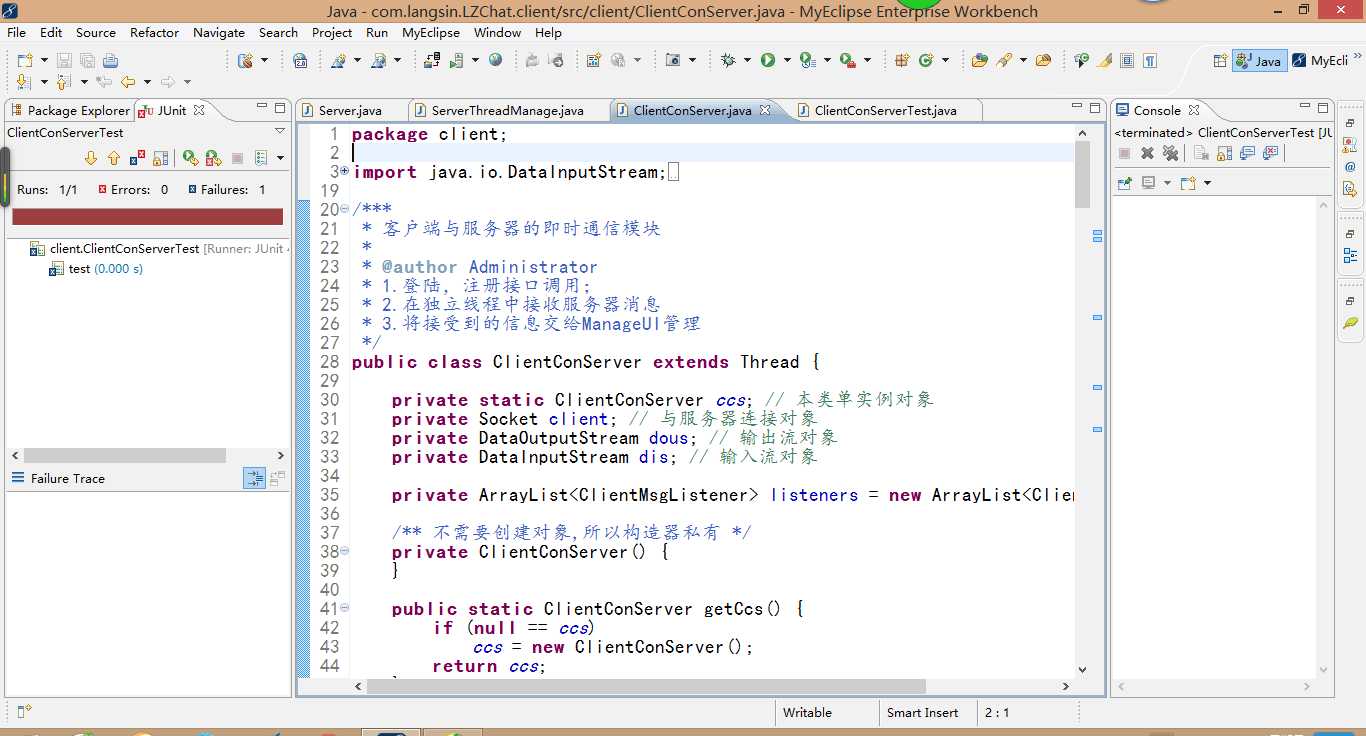Screen dimensions: 1366x736
Task: Click the editor horizontal scrollbar thumb
Action: (x=646, y=686)
